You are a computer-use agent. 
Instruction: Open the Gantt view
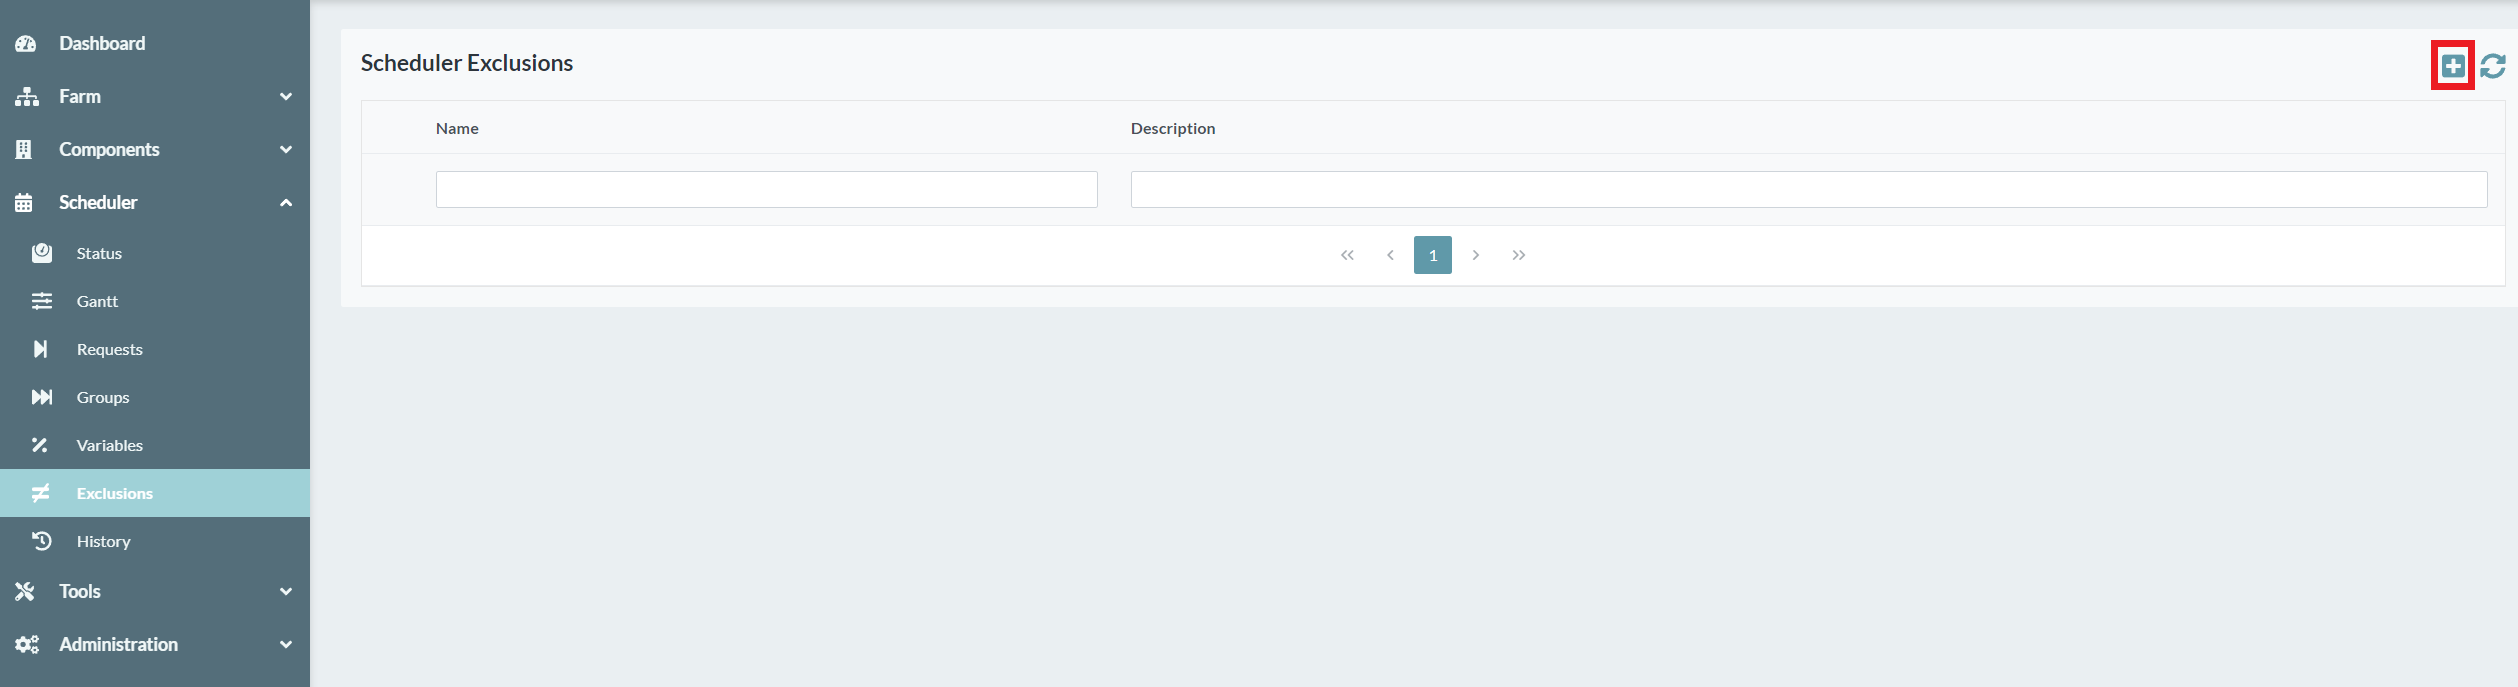click(x=97, y=302)
